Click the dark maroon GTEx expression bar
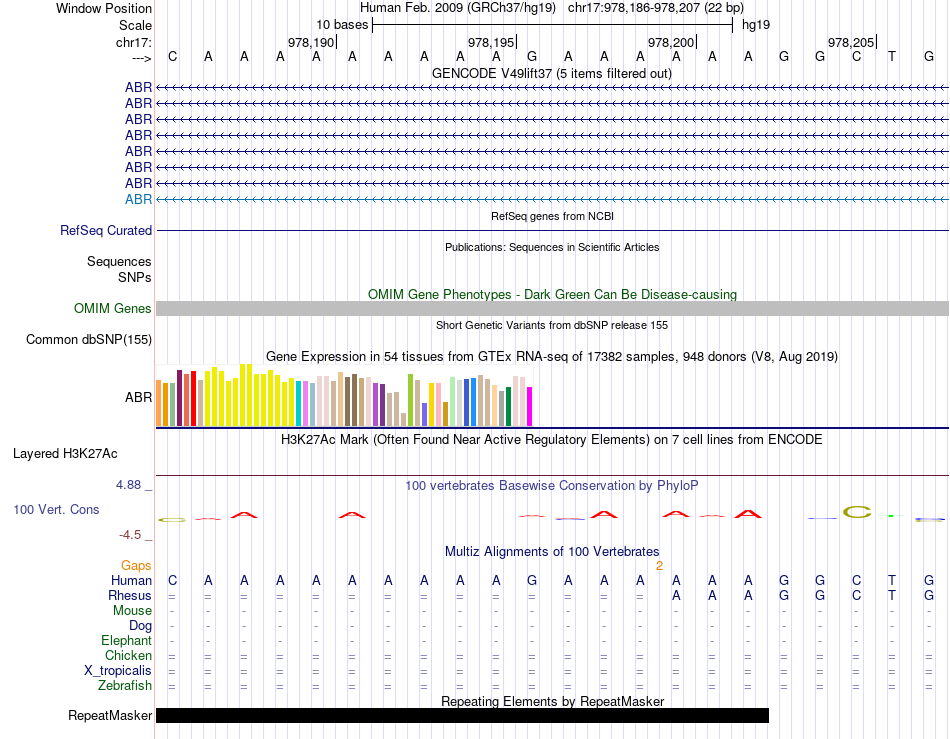Image resolution: width=950 pixels, height=739 pixels. [180, 399]
